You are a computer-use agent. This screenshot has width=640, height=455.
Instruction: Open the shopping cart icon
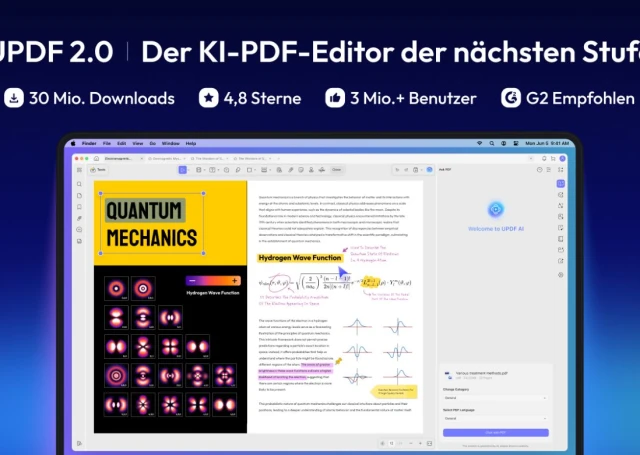[x=553, y=158]
